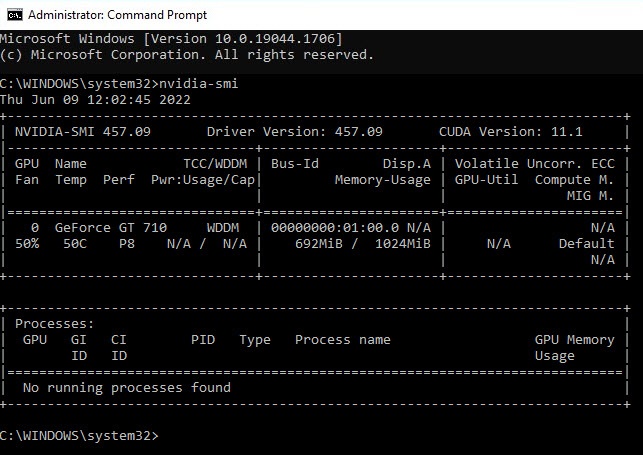
Task: Click the NVIDIA-SMI 457.09 text
Action: point(83,132)
